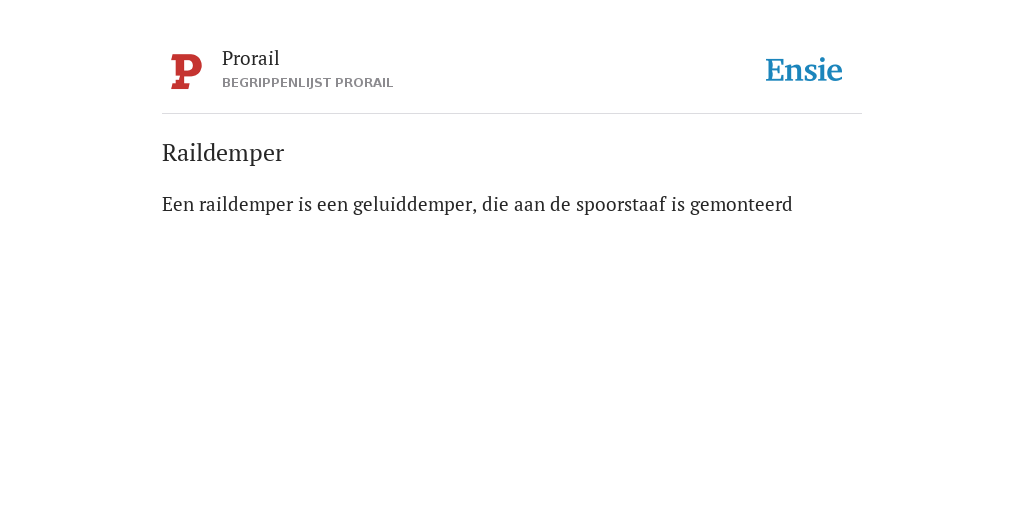Viewport: 1024px width, 512px height.
Task: Click the word 'Een' starting the definition
Action: click(x=178, y=204)
